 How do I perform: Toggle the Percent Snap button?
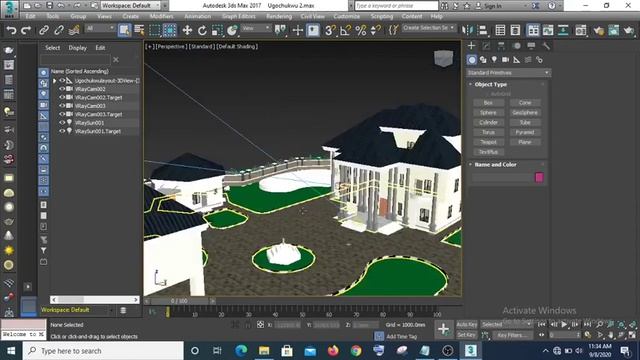pyautogui.click(x=360, y=30)
